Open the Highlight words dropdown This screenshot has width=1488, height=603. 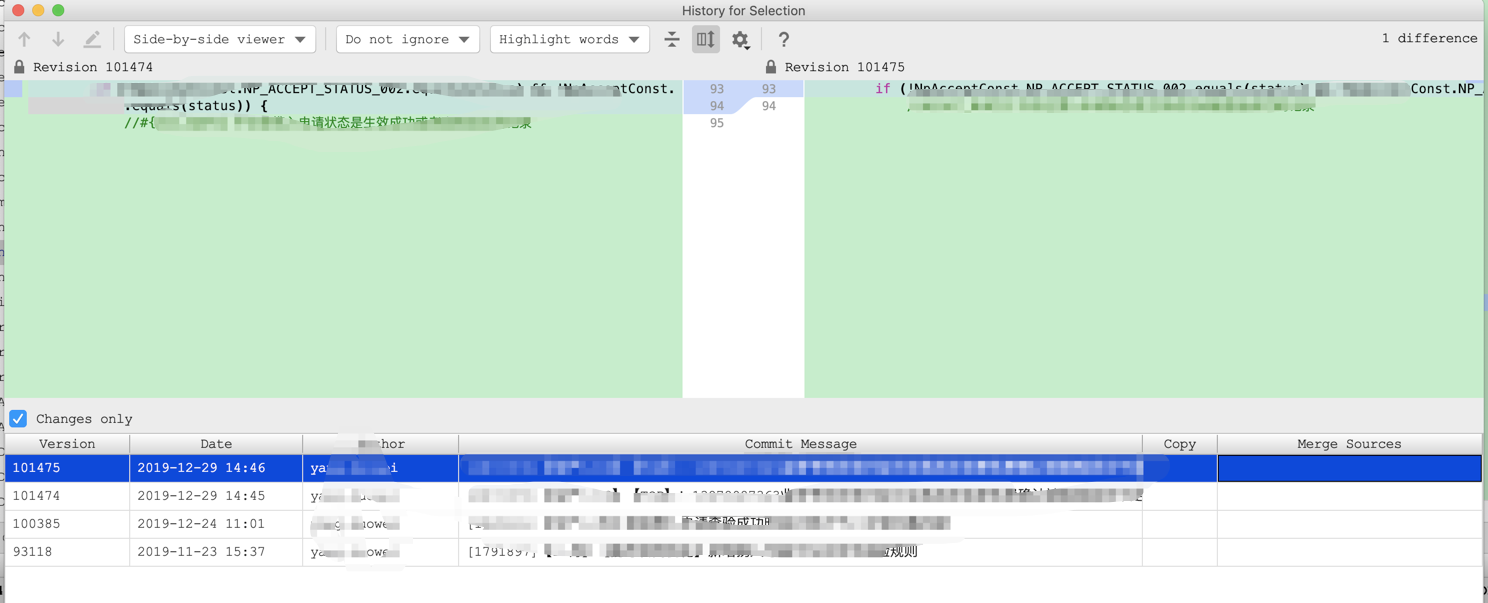569,39
